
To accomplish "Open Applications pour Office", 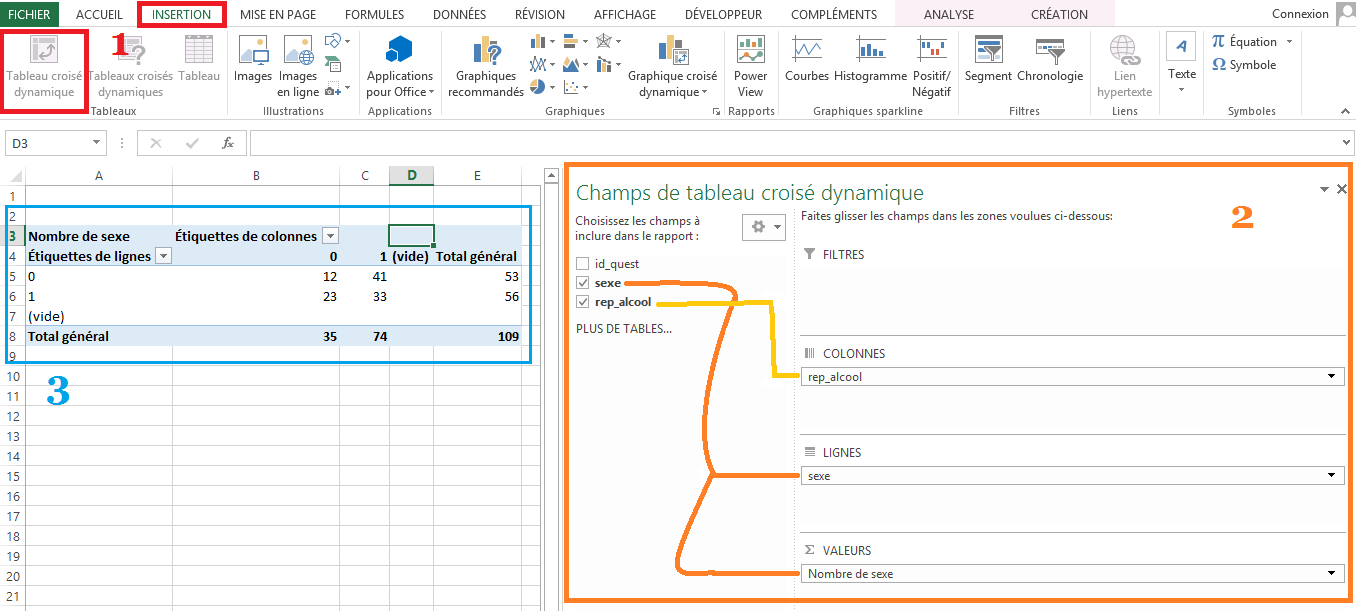I will pos(400,67).
